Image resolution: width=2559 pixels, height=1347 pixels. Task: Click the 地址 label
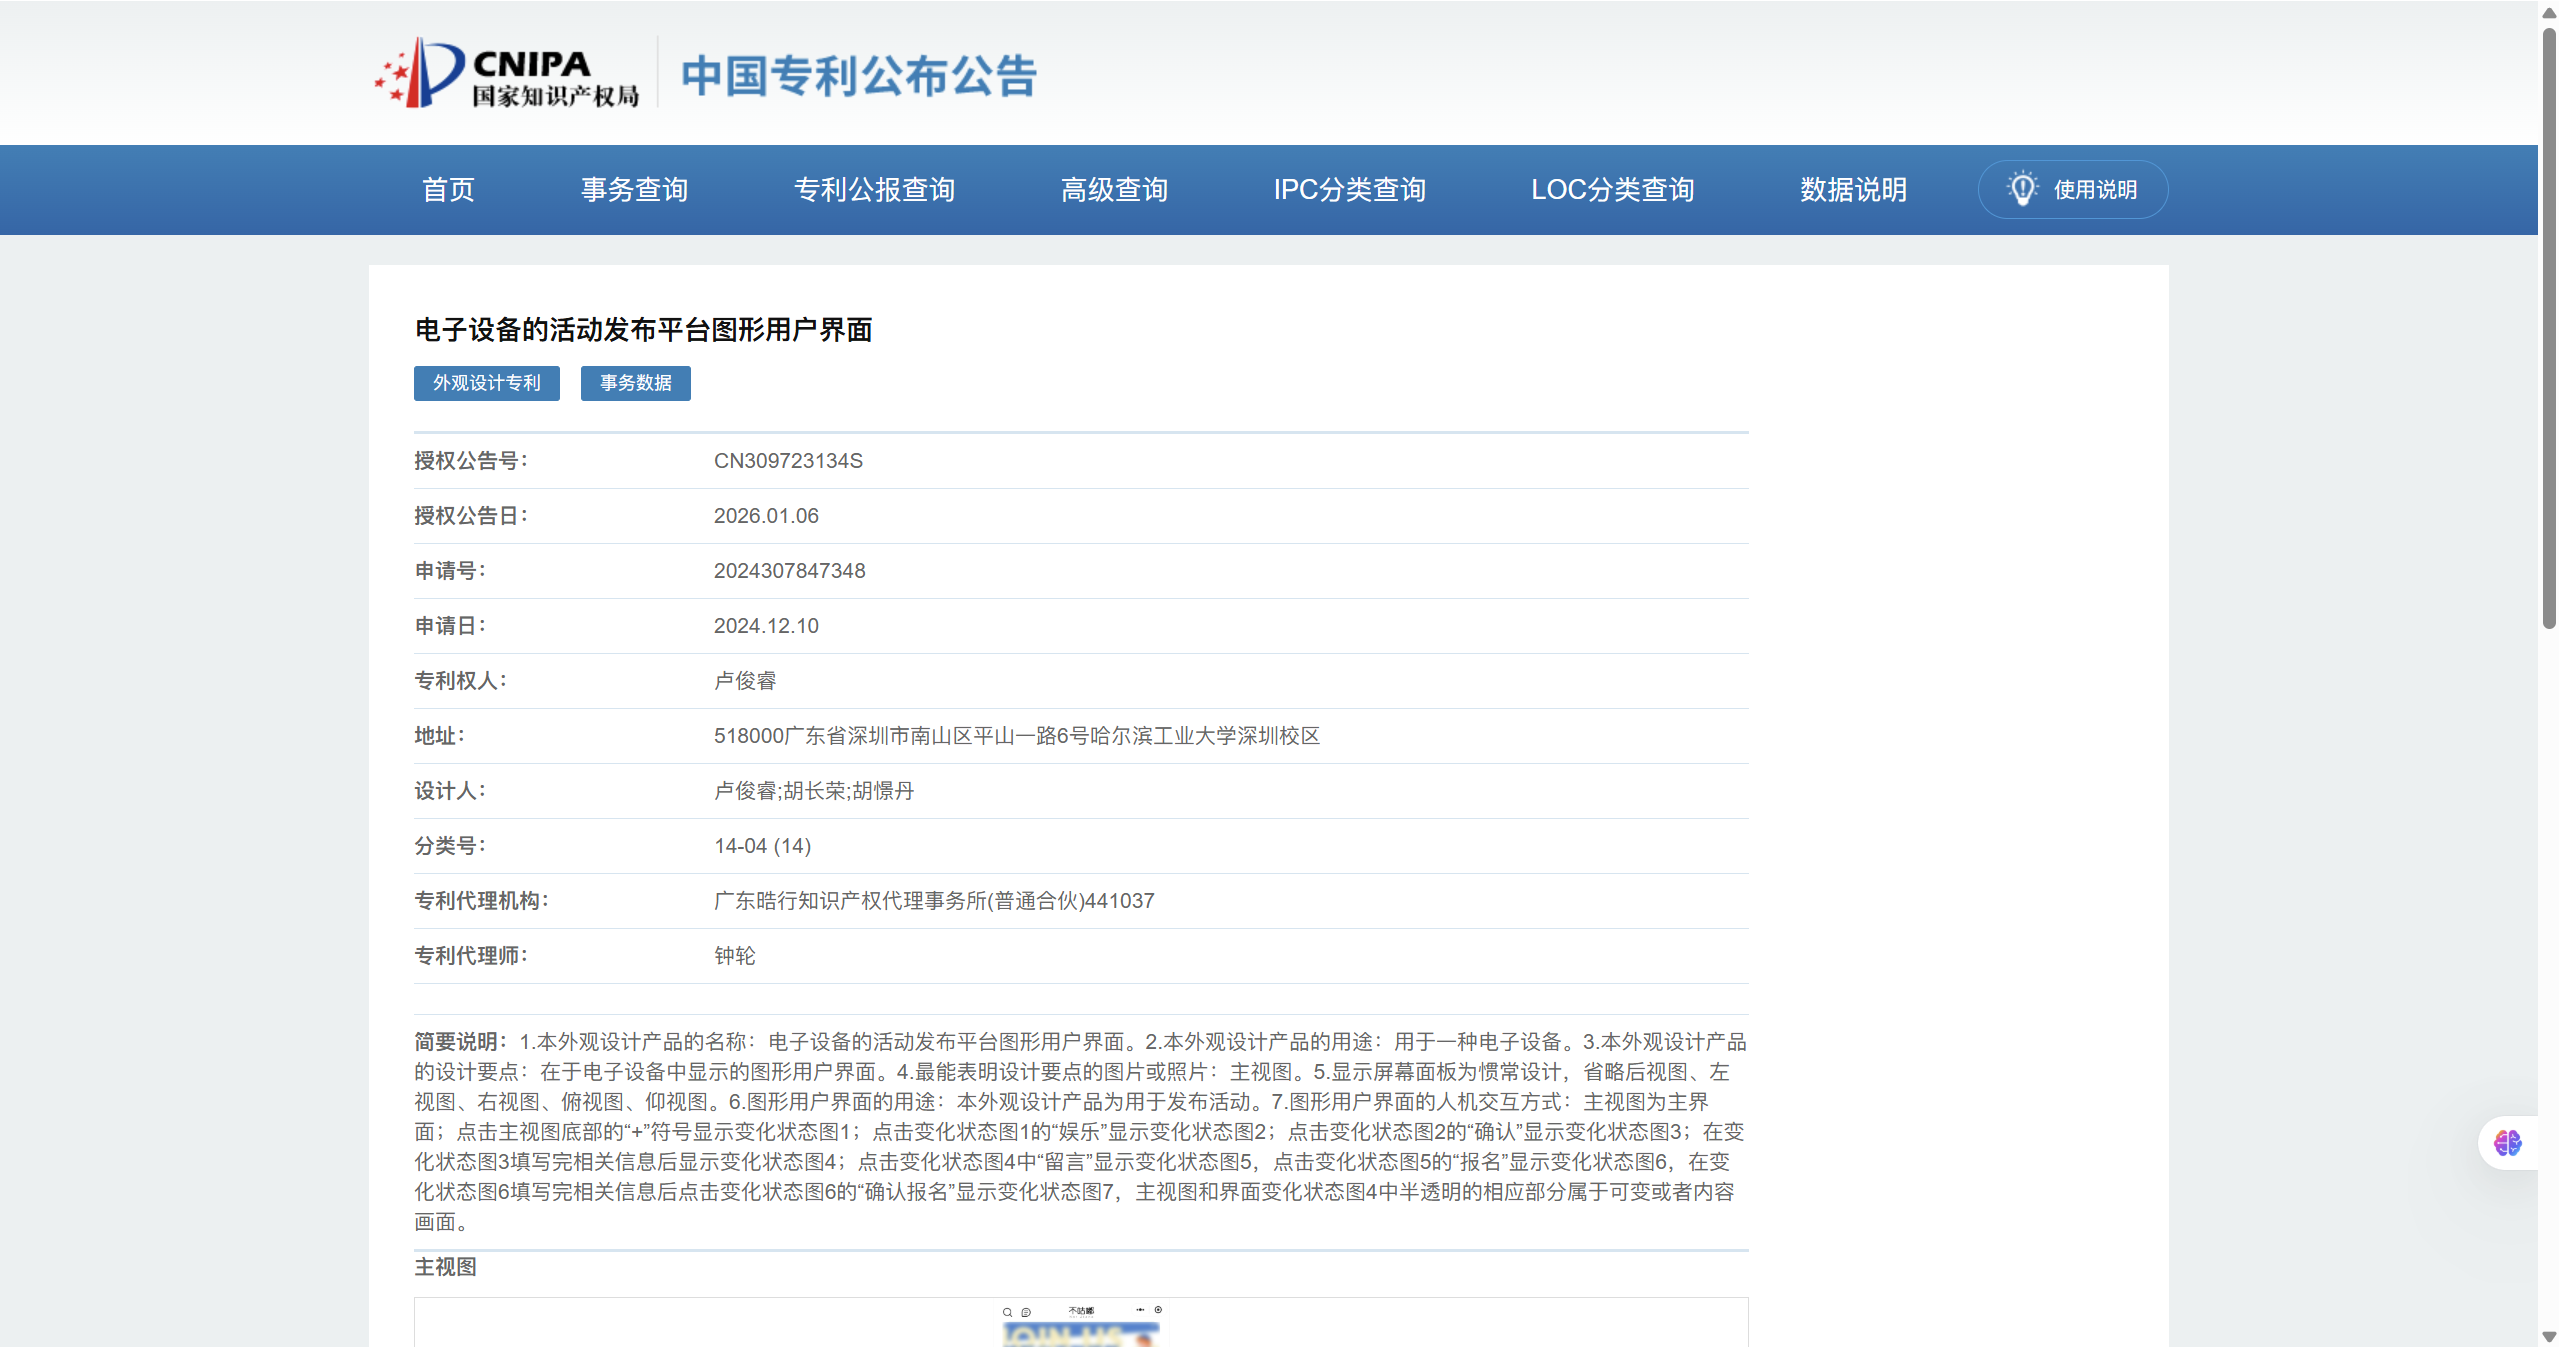click(x=440, y=736)
